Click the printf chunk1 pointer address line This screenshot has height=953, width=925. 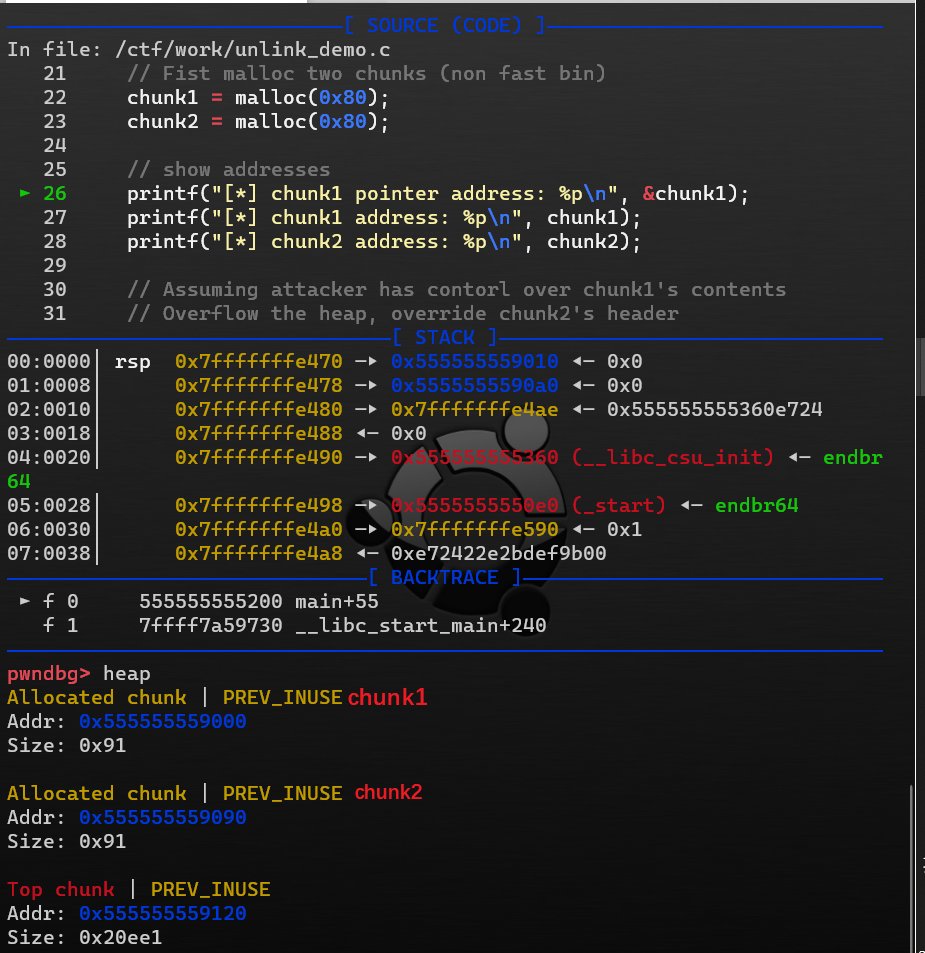[438, 194]
